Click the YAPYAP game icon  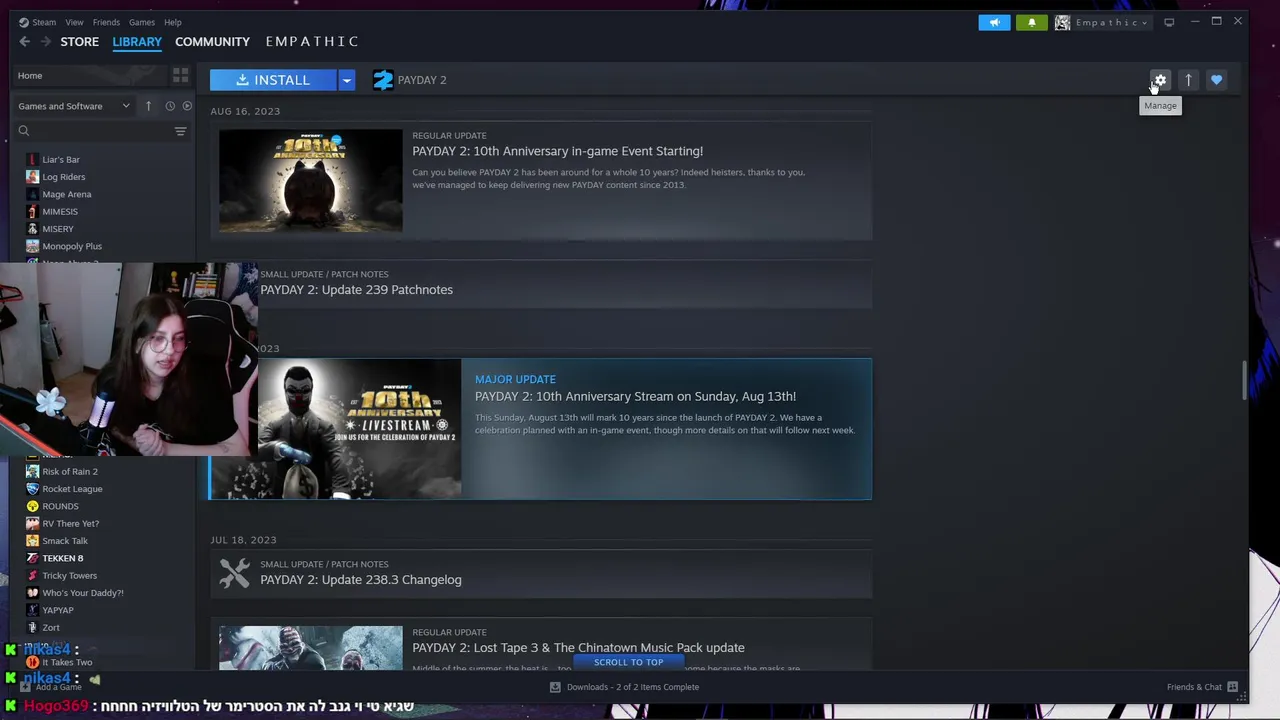pyautogui.click(x=32, y=610)
